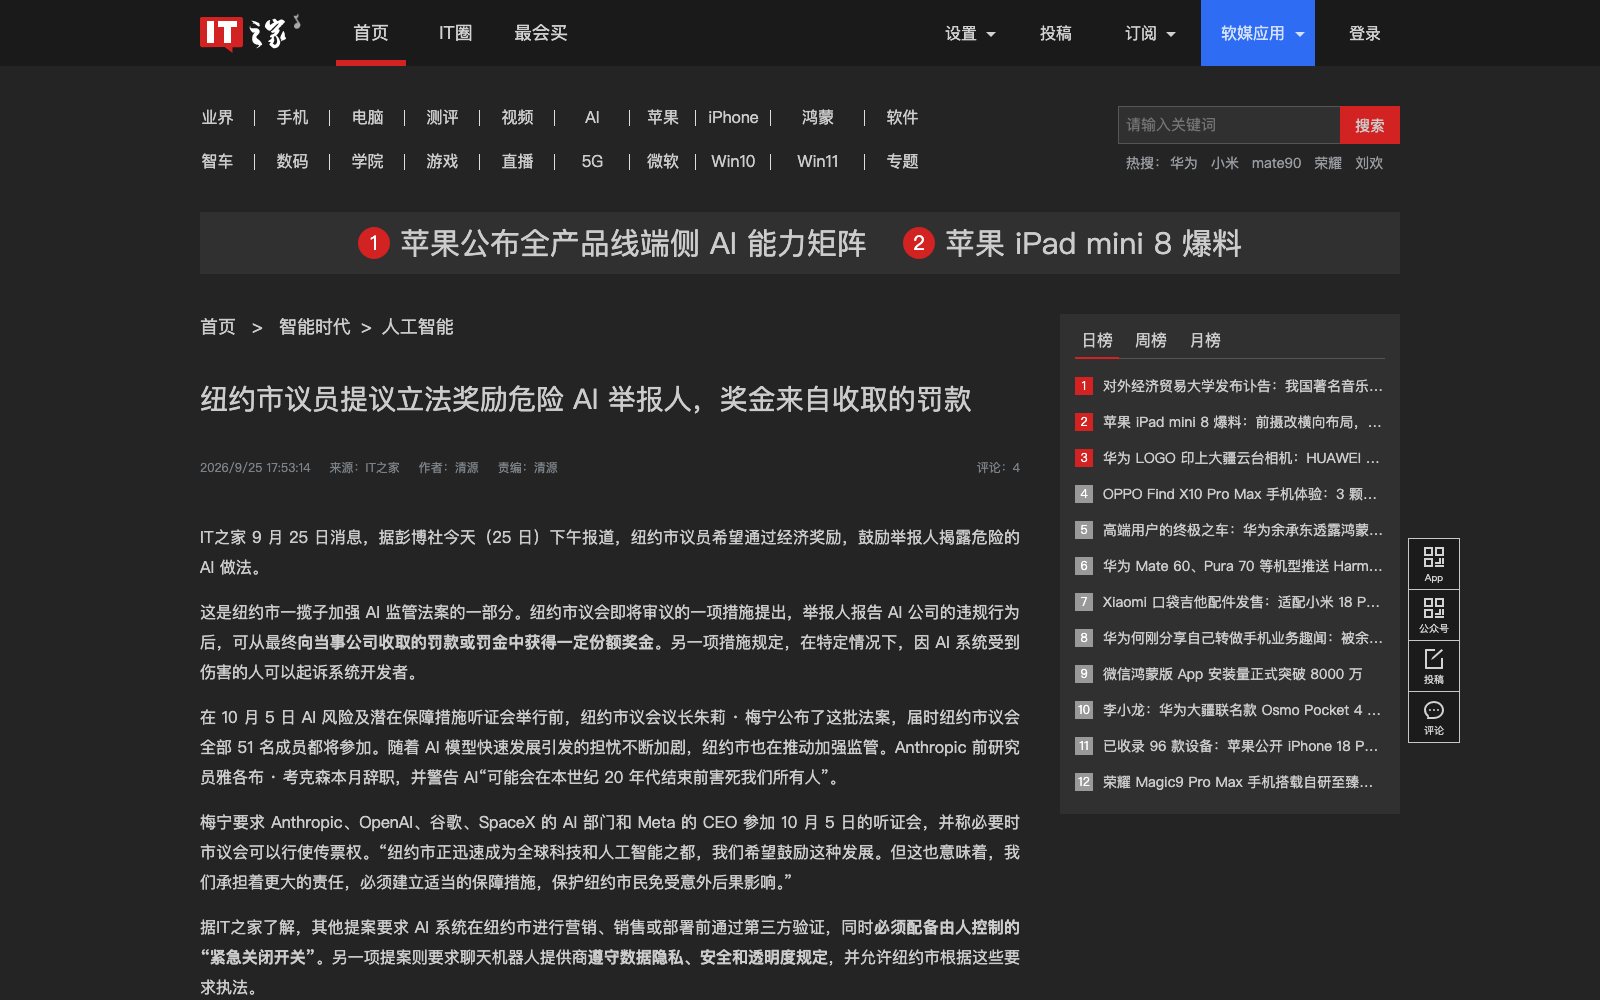Open ranked article 3 华为 LOGO 印上大疆云台相机
Viewport: 1600px width, 1000px height.
click(1241, 458)
